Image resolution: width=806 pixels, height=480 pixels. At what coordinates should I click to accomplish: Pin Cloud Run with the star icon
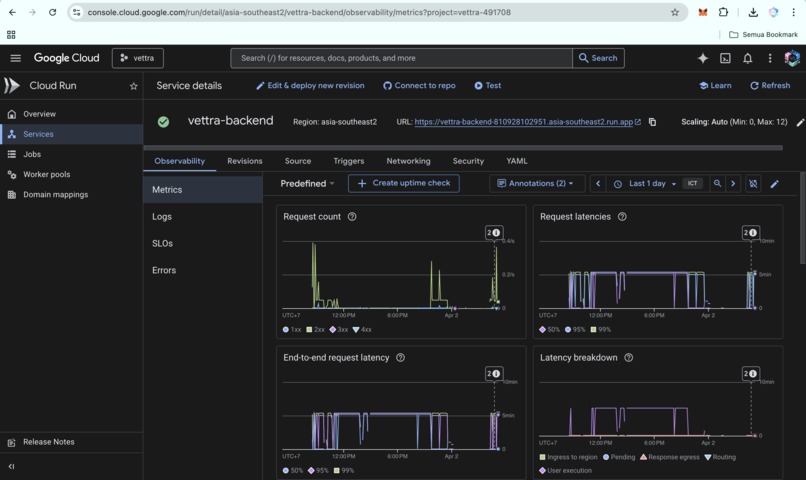pos(134,86)
